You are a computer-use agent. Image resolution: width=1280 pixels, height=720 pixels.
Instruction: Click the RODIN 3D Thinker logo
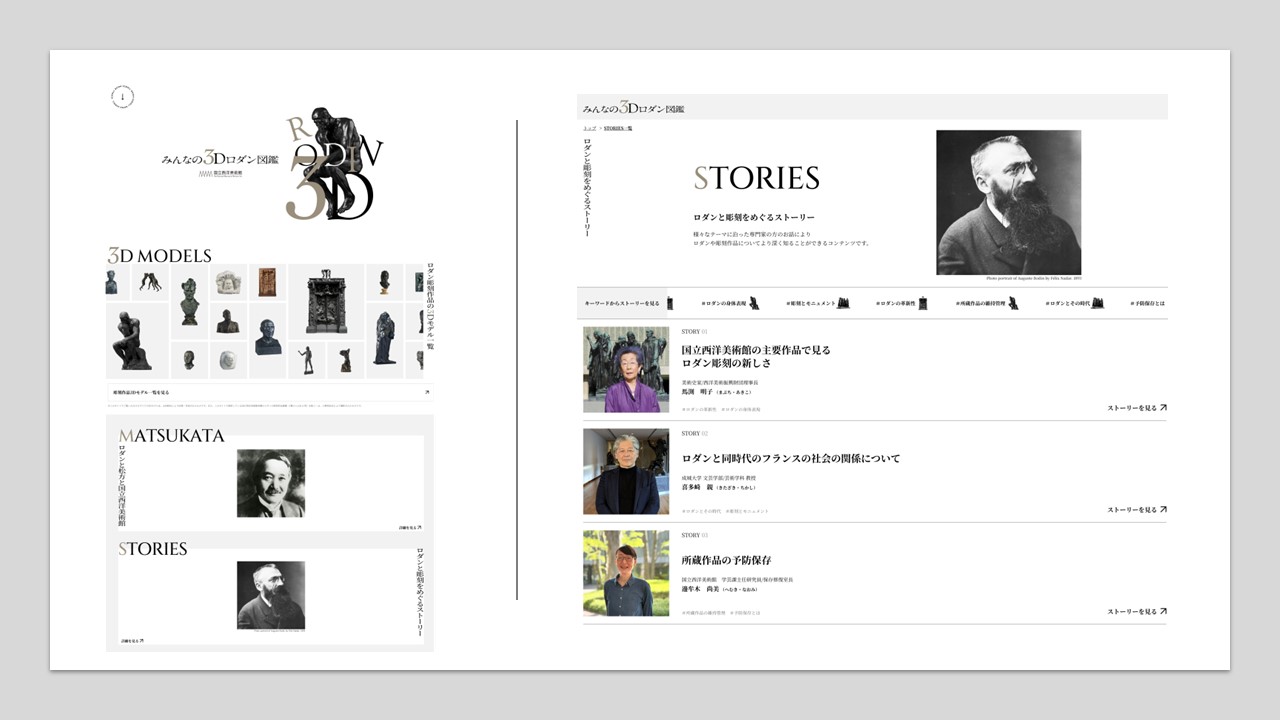(335, 163)
